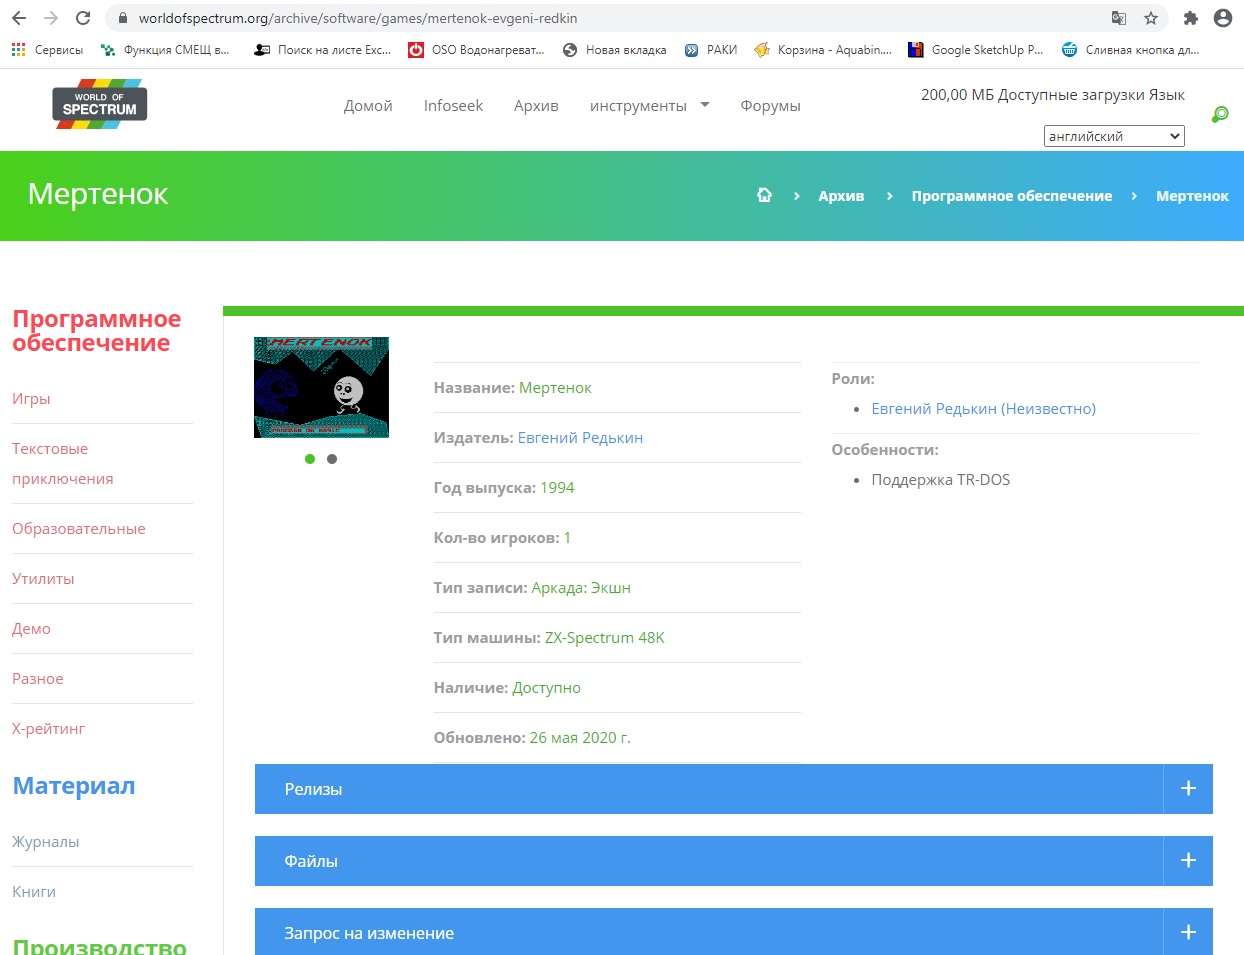The image size is (1244, 955).
Task: Click the World of Spectrum logo
Action: [x=99, y=104]
